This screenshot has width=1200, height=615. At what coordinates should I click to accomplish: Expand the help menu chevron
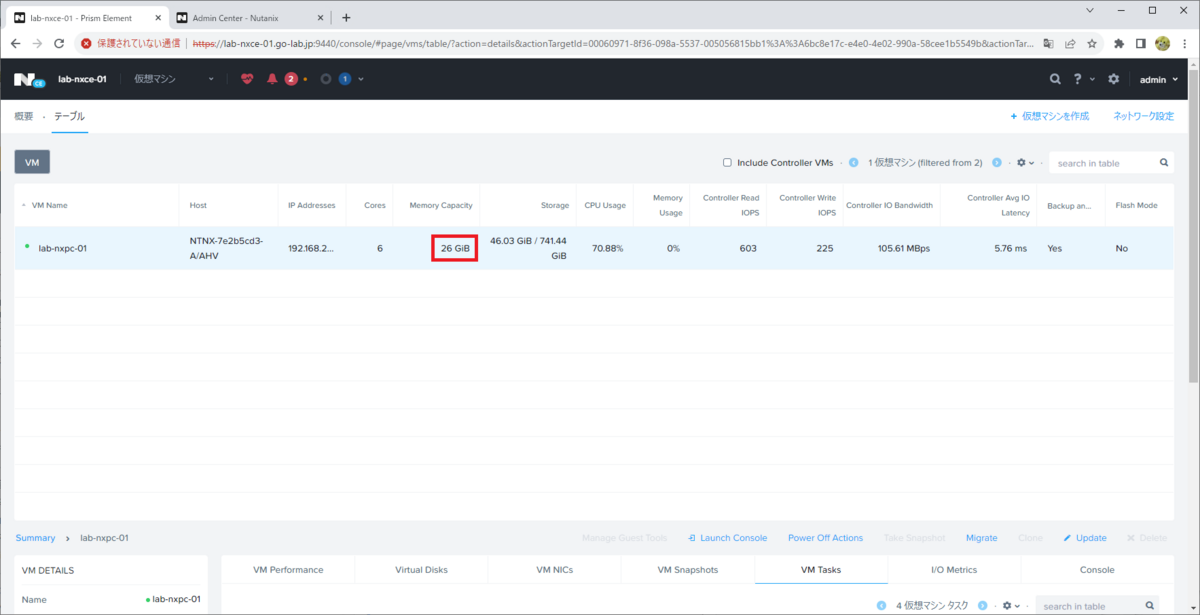1091,79
